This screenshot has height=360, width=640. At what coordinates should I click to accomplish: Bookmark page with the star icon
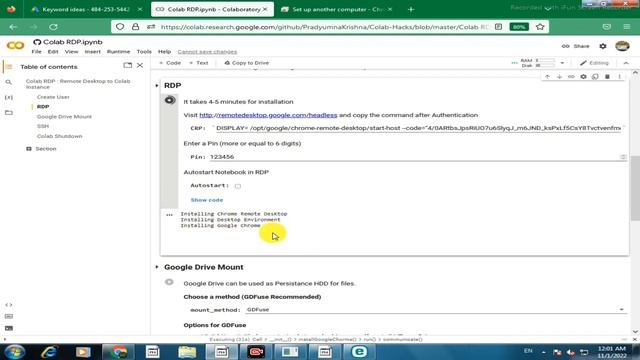(x=540, y=27)
